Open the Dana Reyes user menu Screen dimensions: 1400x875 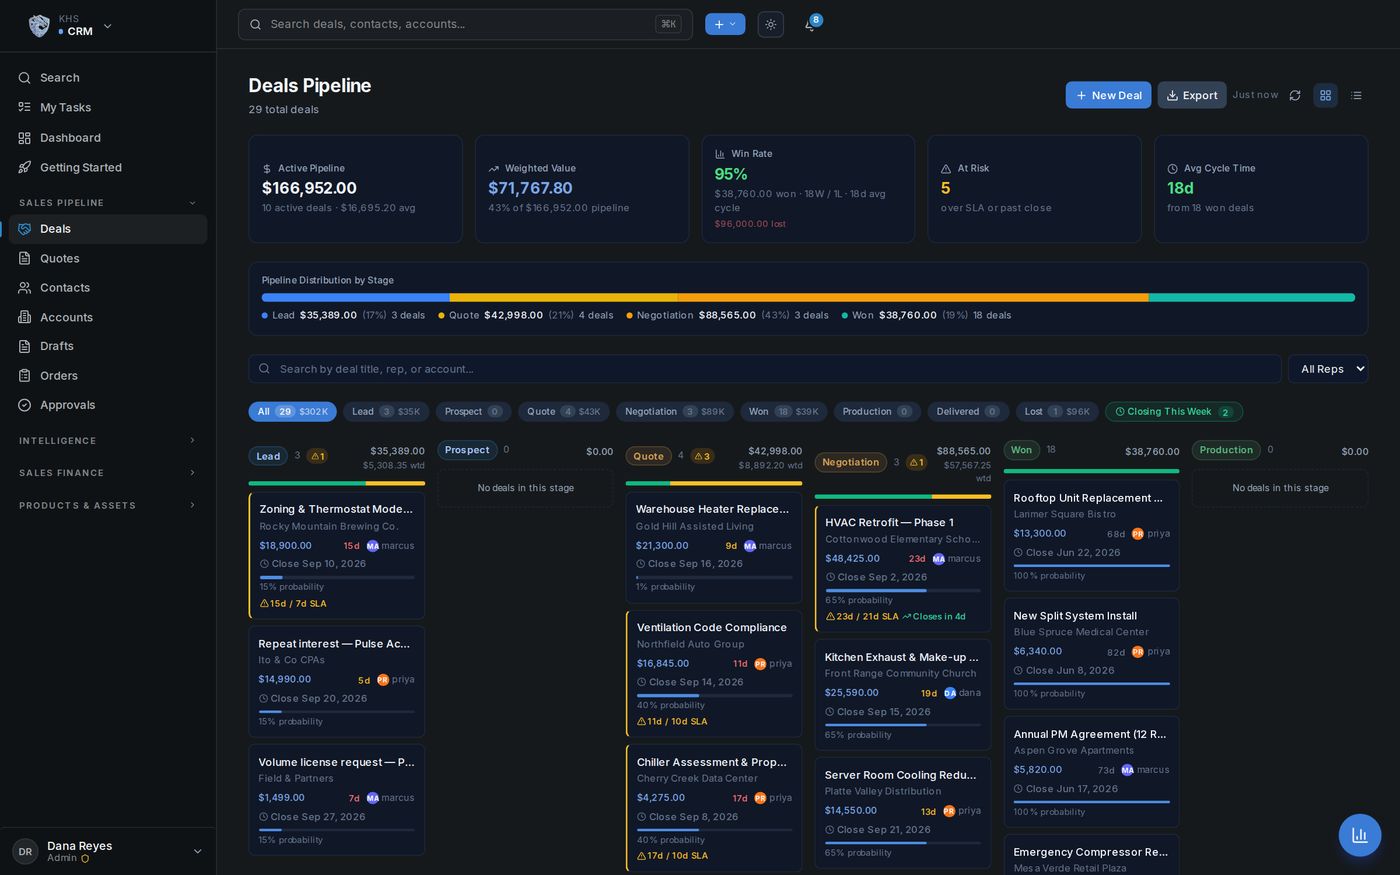click(x=108, y=851)
